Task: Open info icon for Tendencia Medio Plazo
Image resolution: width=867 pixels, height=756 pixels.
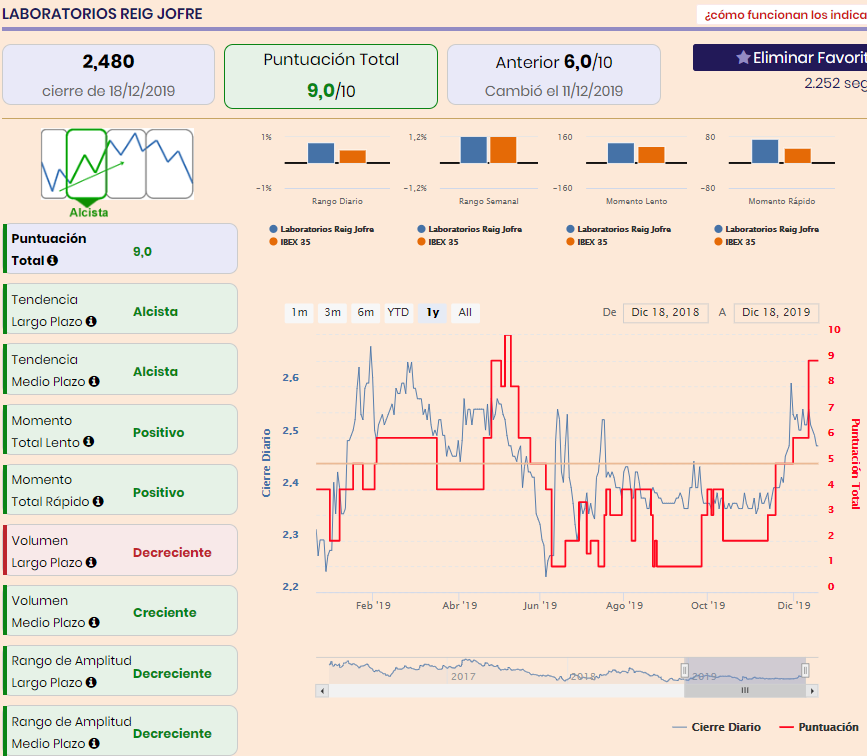Action: click(x=94, y=381)
